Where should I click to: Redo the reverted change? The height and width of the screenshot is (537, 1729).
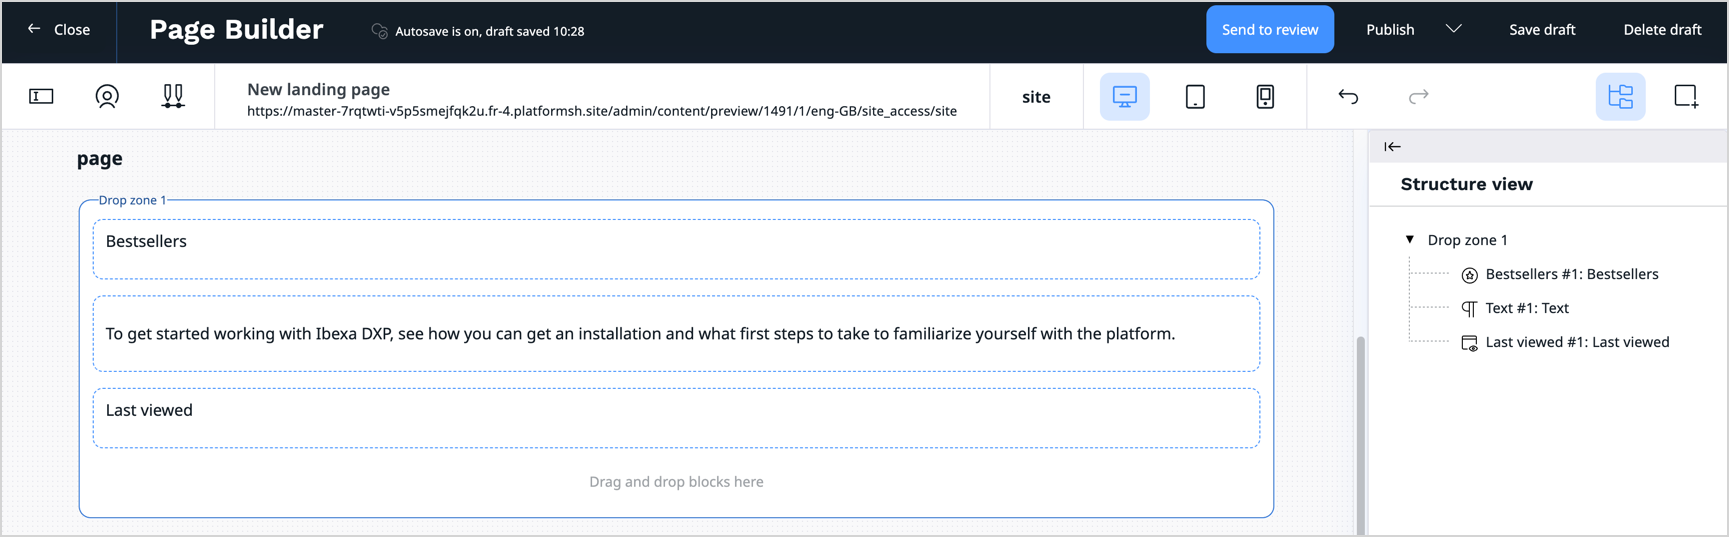pos(1418,96)
